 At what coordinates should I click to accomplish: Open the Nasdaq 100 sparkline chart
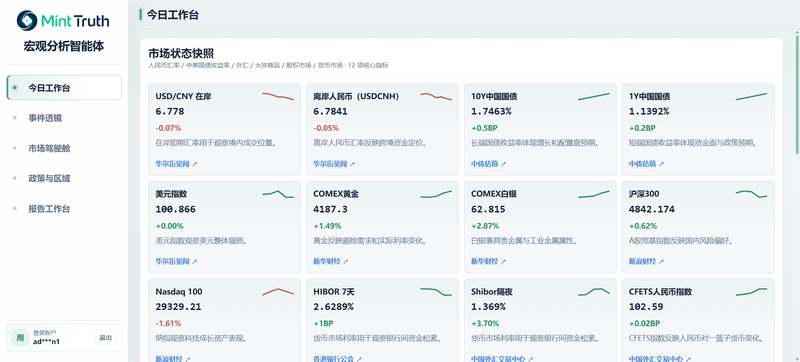tap(278, 292)
